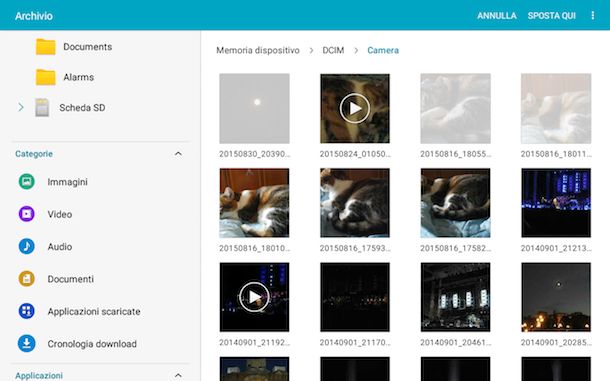Click the Alarms folder icon
The width and height of the screenshot is (610, 381).
click(46, 77)
